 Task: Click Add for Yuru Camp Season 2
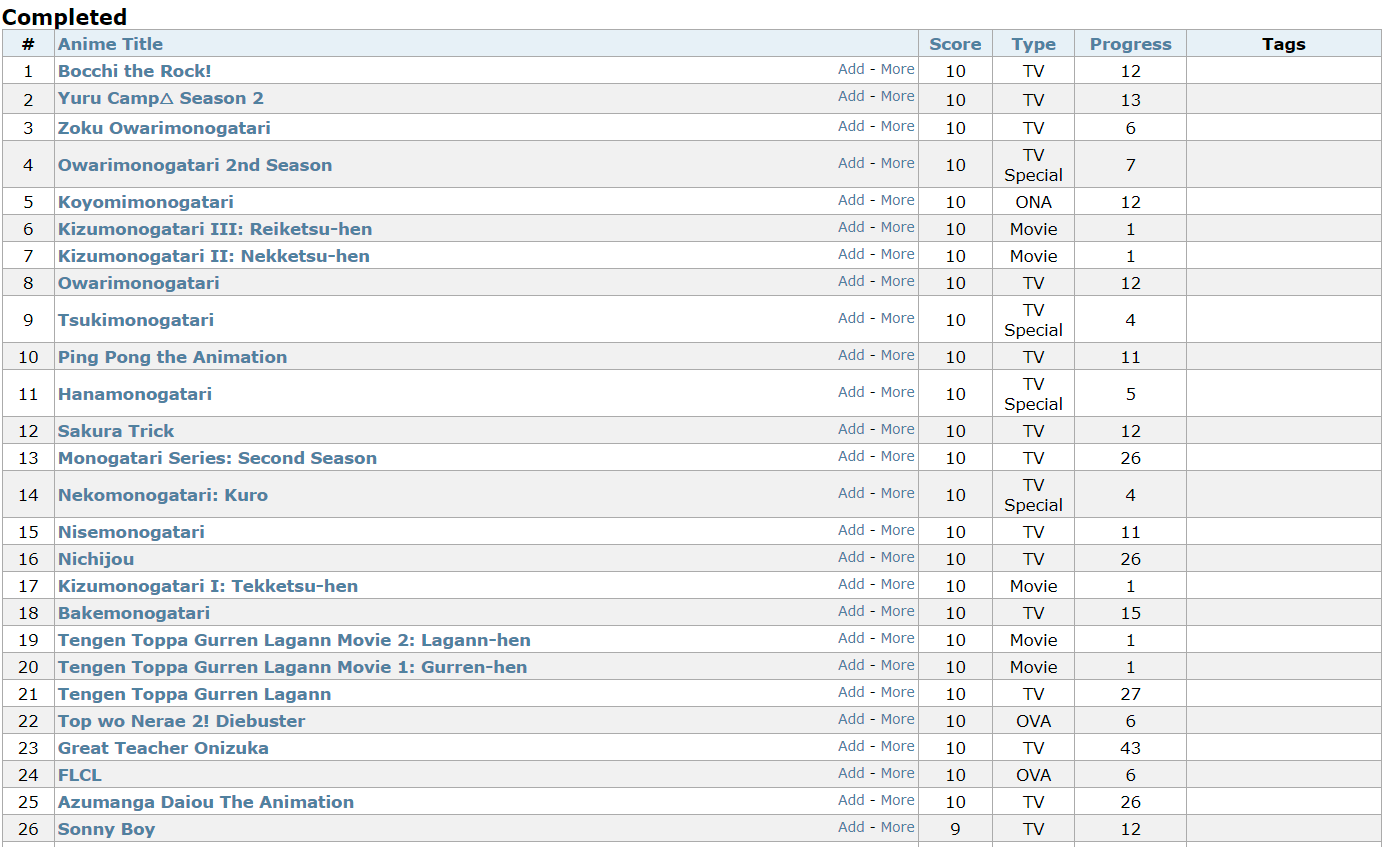[851, 96]
